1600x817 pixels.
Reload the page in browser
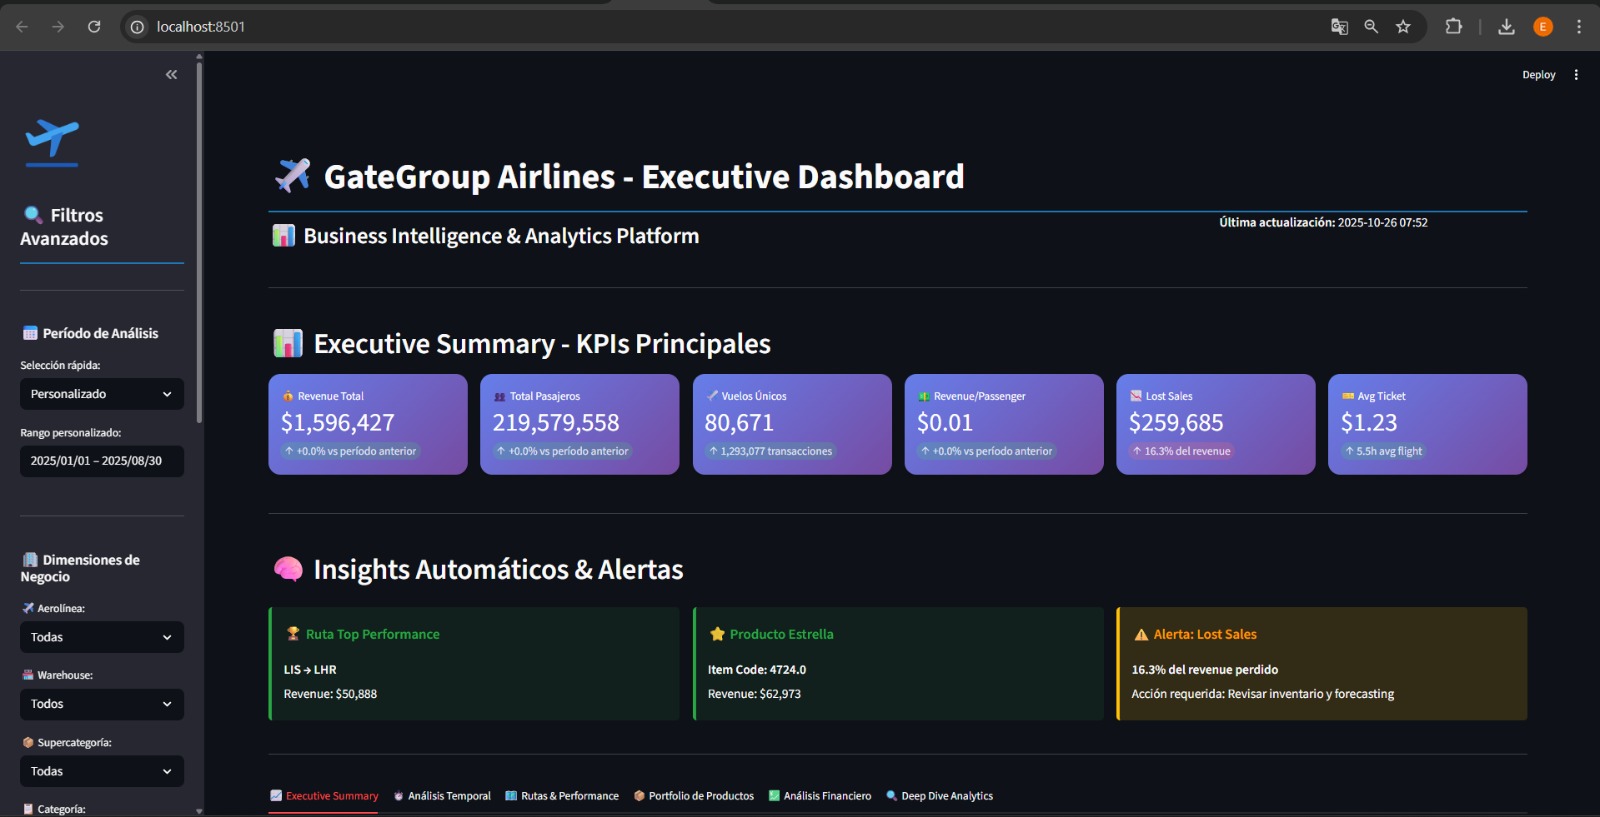pos(94,27)
